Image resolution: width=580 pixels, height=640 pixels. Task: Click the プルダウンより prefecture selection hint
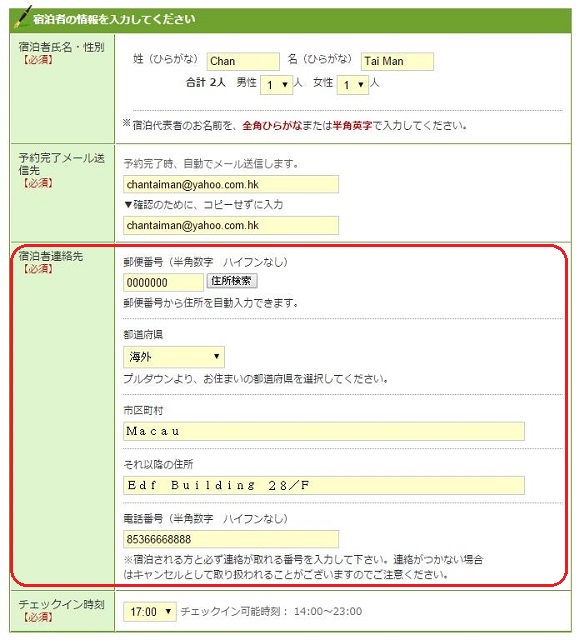256,379
